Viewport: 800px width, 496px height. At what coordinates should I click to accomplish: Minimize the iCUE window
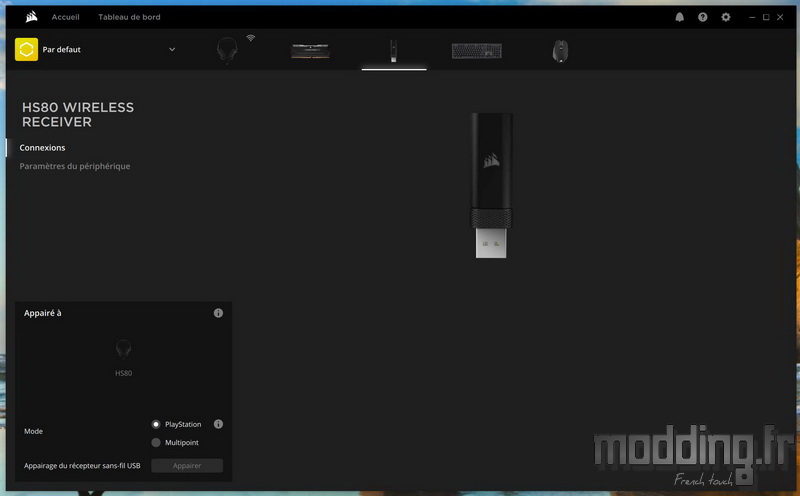752,17
